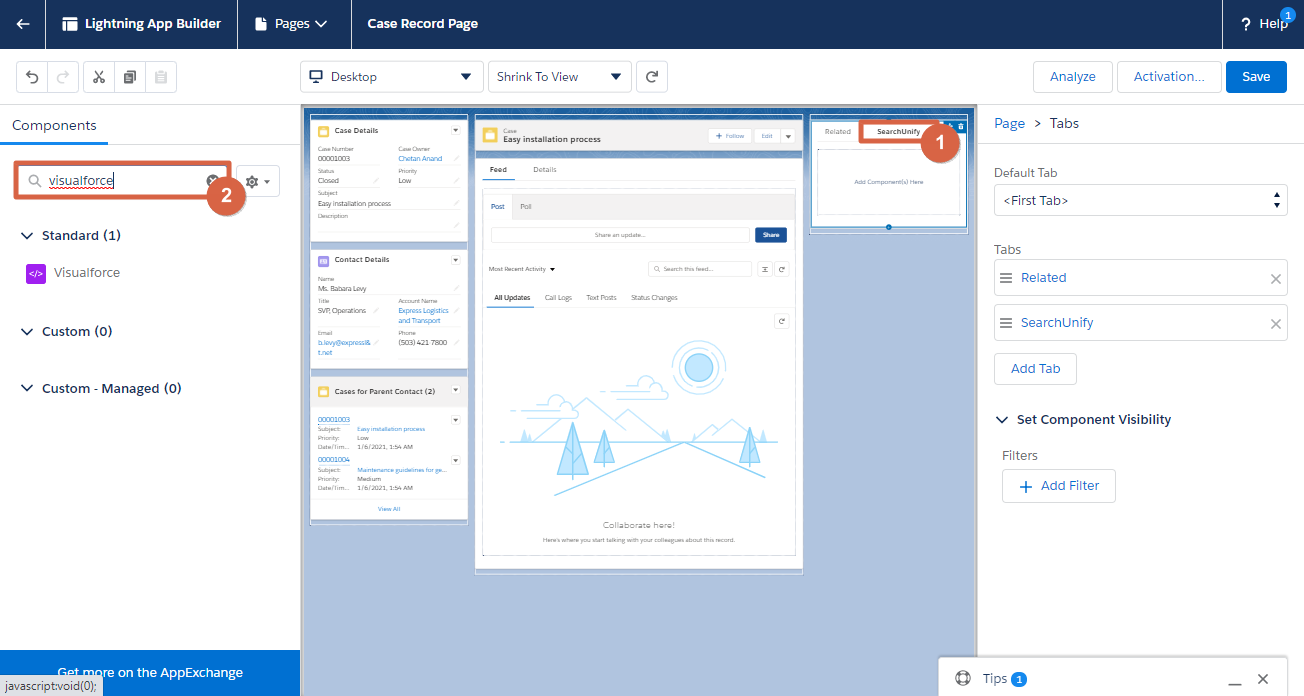Screen dimensions: 1304x696
Task: Open the Default Tab select box
Action: pyautogui.click(x=1140, y=200)
